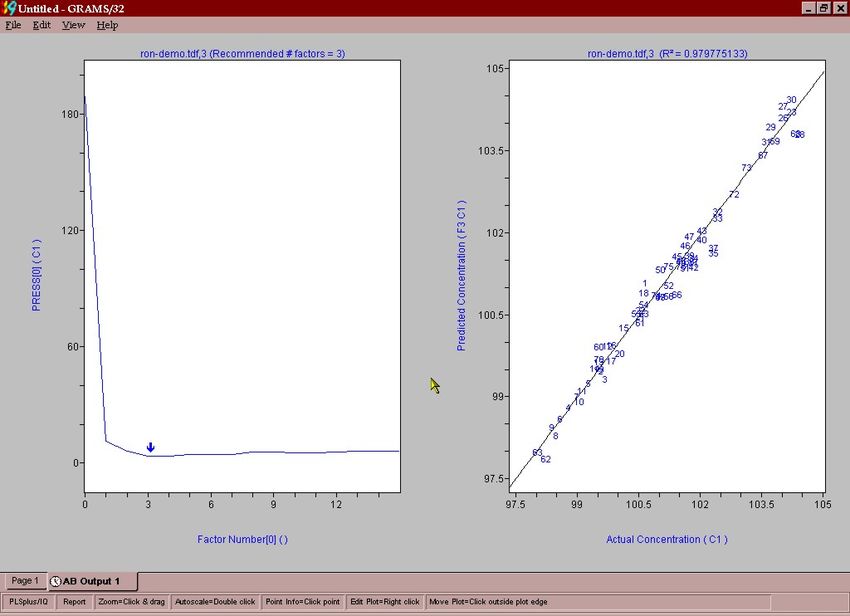Viewport: 850px width, 616px height.
Task: Restore the GRAMS/32 window size
Action: point(823,8)
